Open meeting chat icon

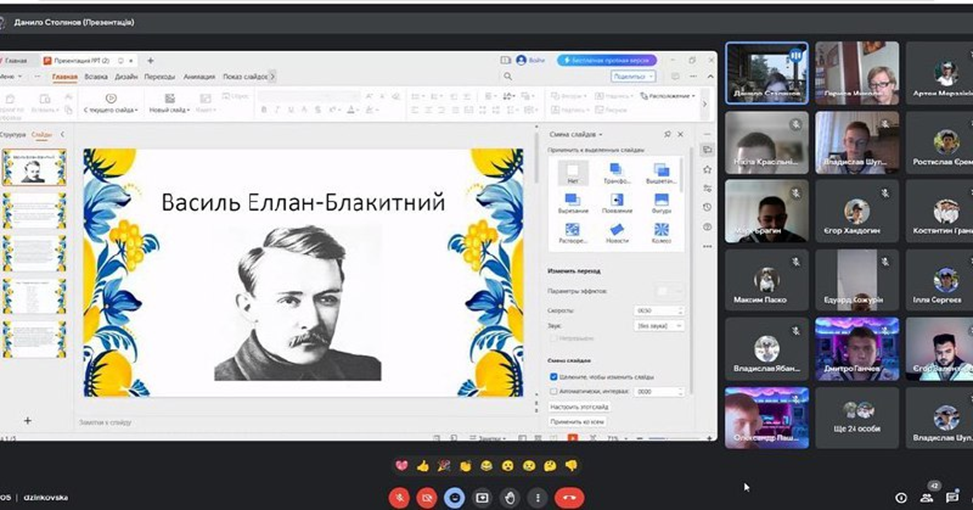[x=953, y=498]
